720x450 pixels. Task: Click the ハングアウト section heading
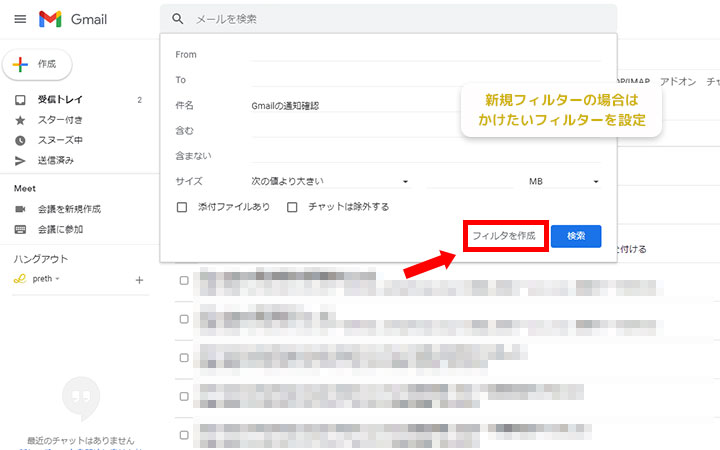point(41,259)
